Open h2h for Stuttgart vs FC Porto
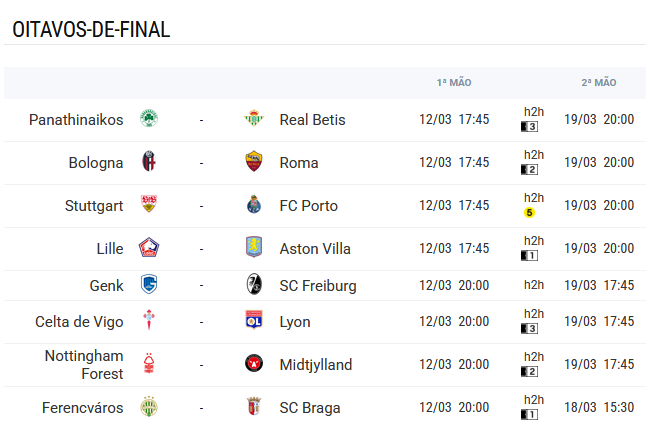The width and height of the screenshot is (646, 427). pos(533,198)
